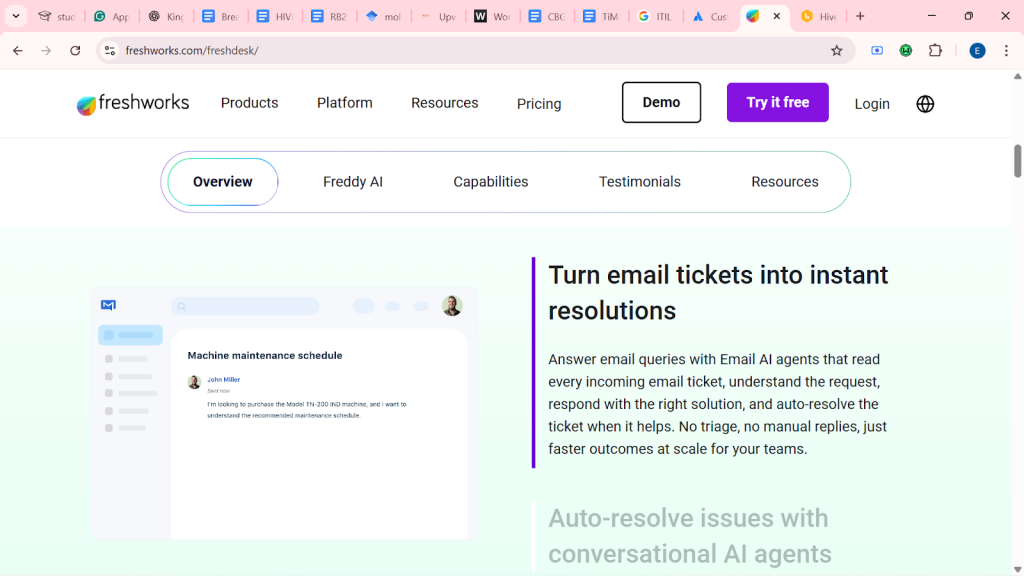Follow the Login link

tap(871, 104)
